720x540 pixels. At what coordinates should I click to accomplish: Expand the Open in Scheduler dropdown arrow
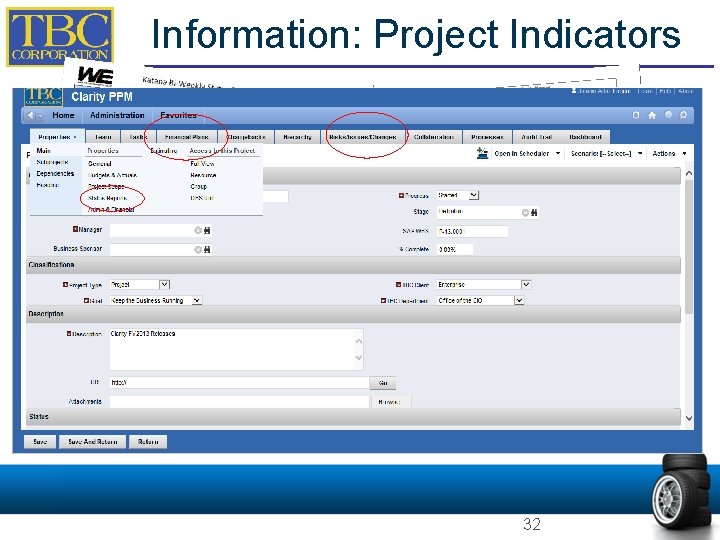click(558, 153)
